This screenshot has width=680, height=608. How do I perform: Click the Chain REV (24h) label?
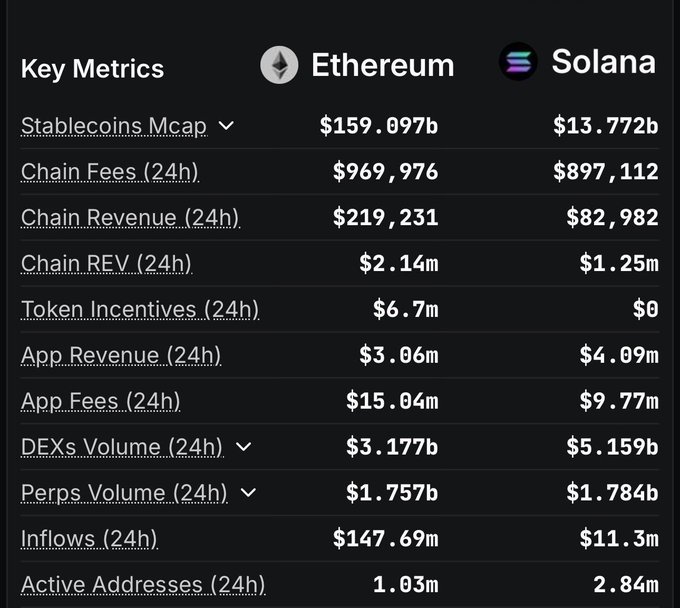coord(106,264)
